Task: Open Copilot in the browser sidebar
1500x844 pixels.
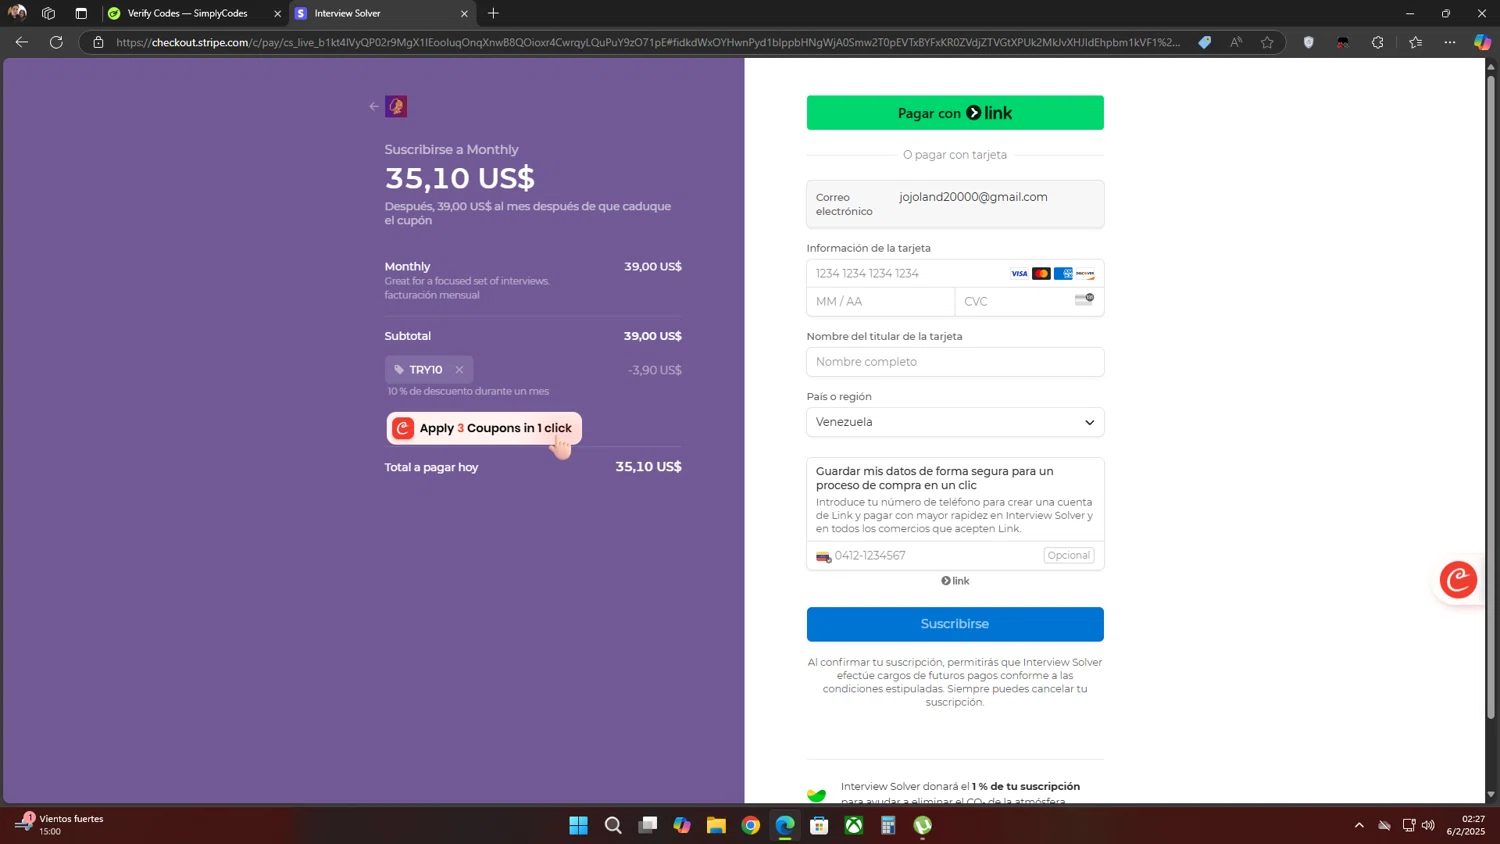Action: (x=1482, y=42)
